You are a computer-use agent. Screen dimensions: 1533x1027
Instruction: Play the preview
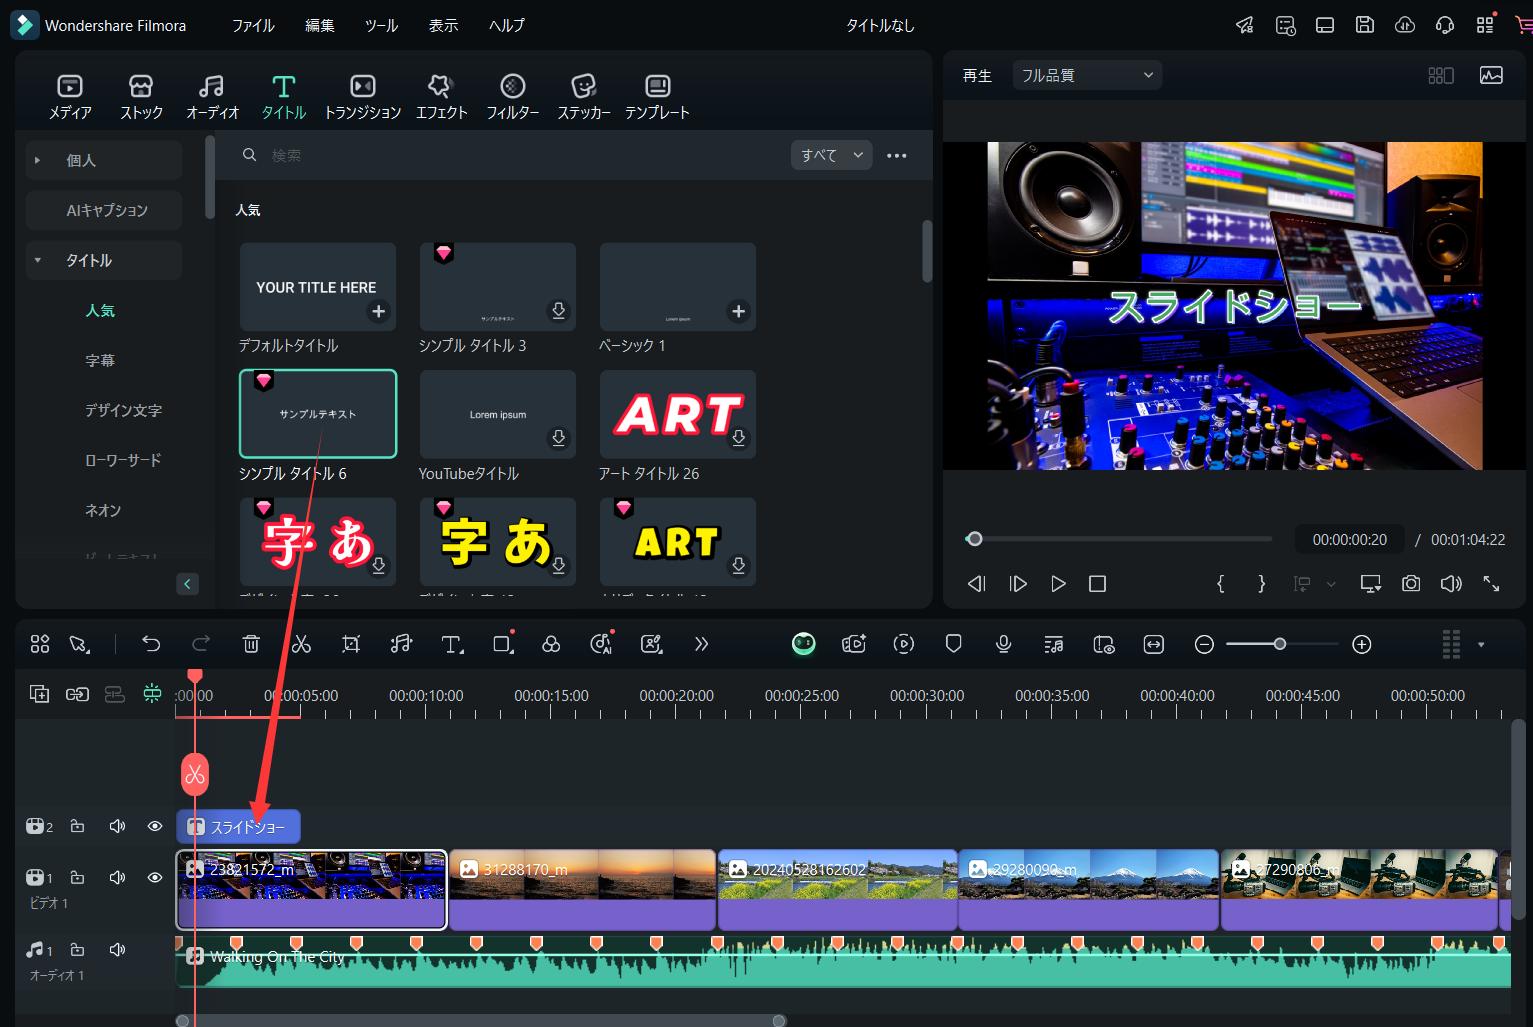[1057, 583]
